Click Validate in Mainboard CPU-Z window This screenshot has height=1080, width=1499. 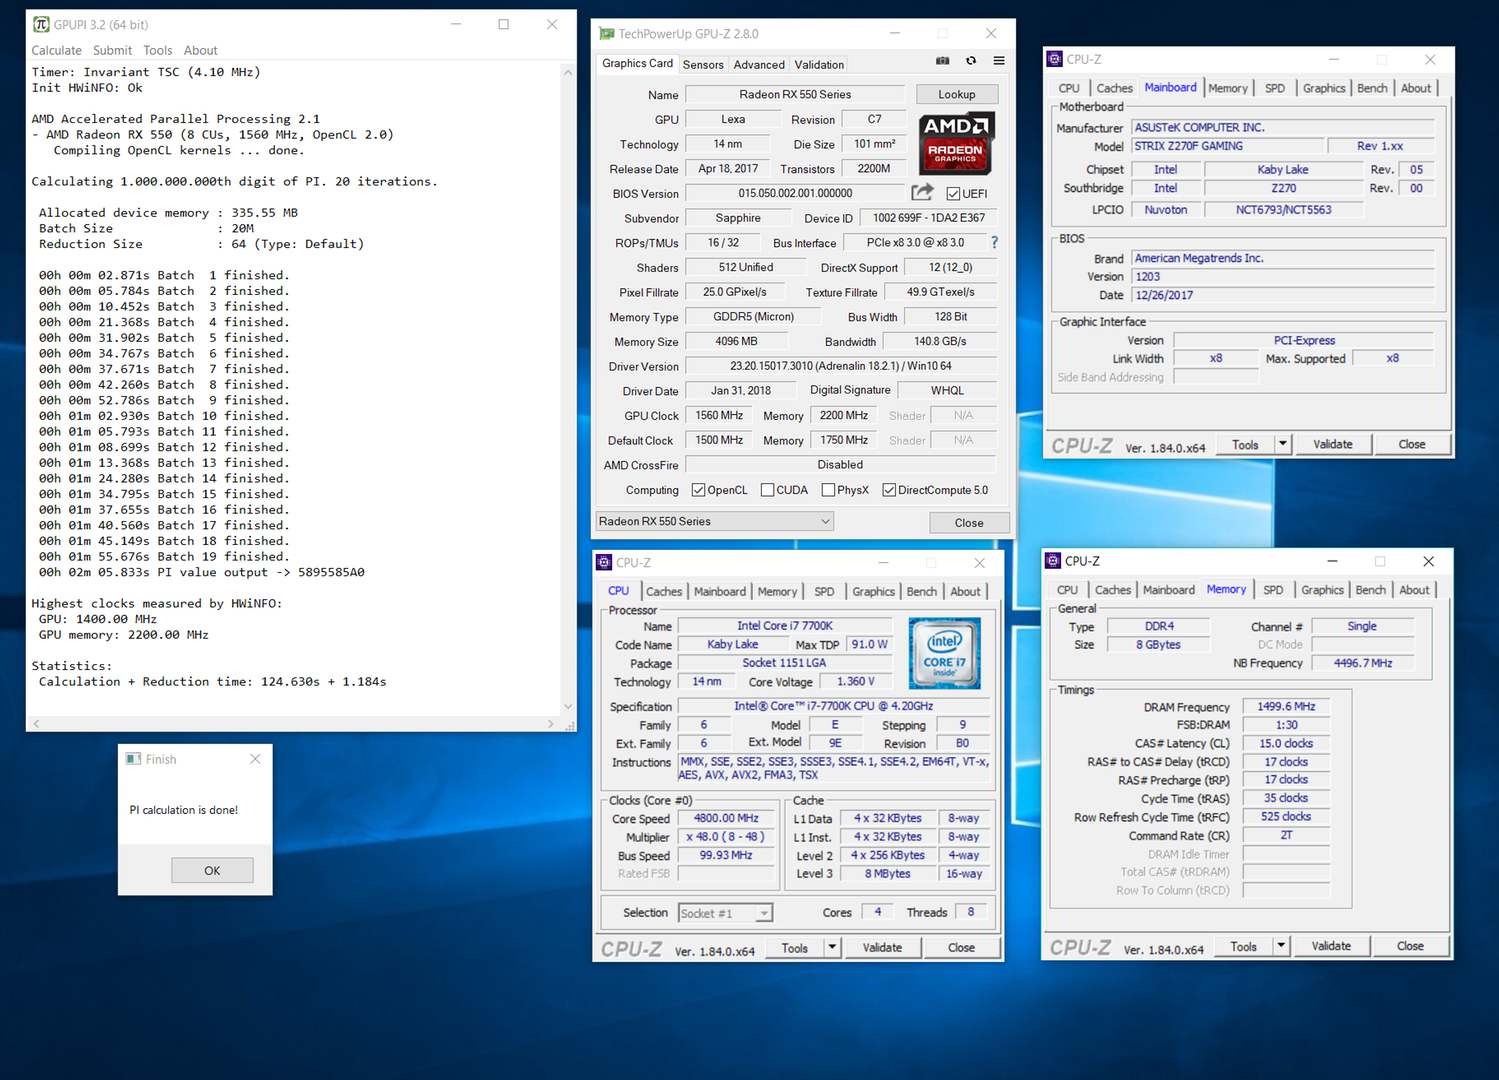point(1332,444)
